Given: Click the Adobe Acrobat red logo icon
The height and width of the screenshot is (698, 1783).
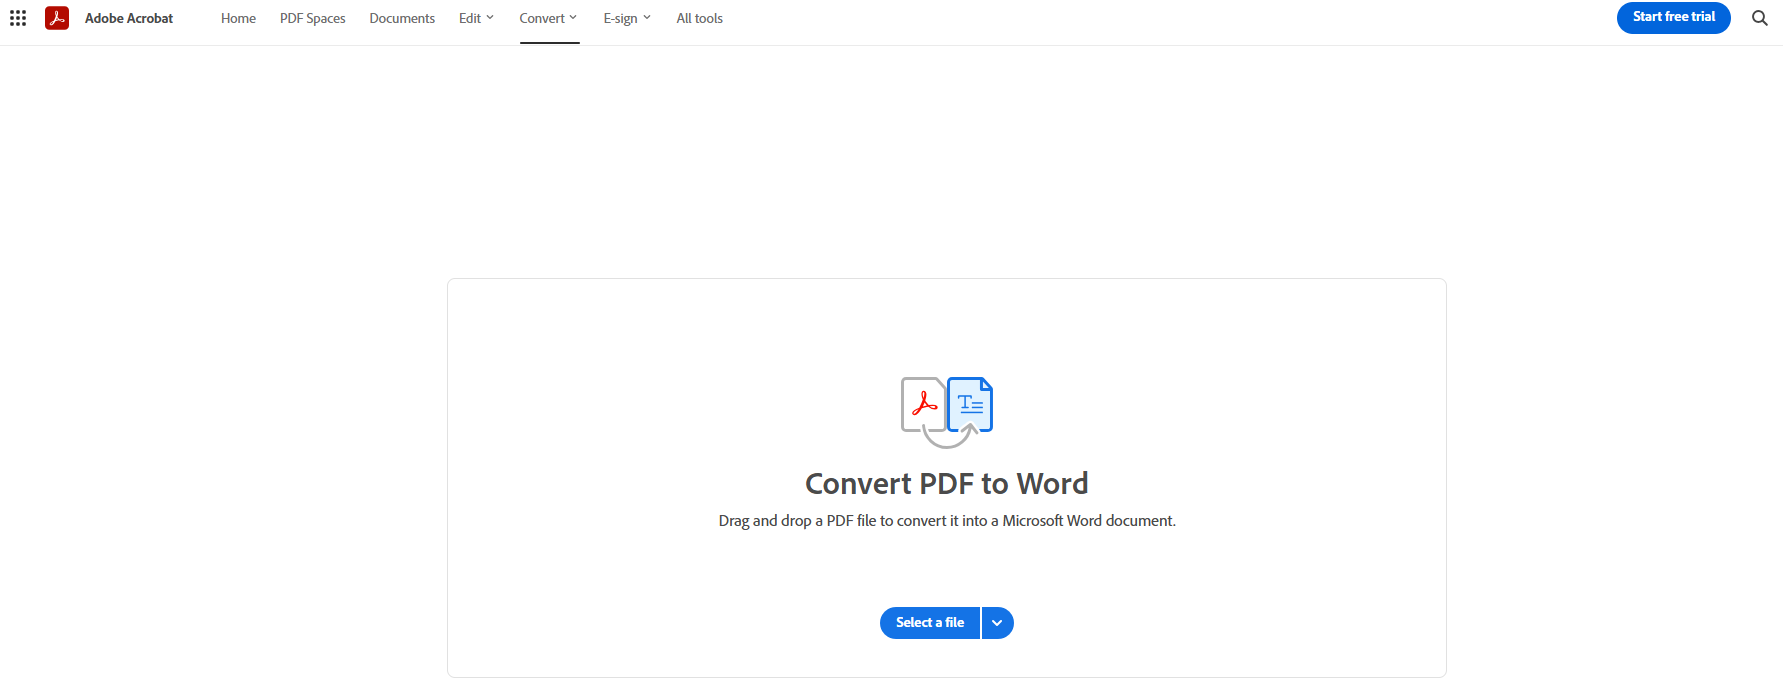Looking at the screenshot, I should [57, 18].
